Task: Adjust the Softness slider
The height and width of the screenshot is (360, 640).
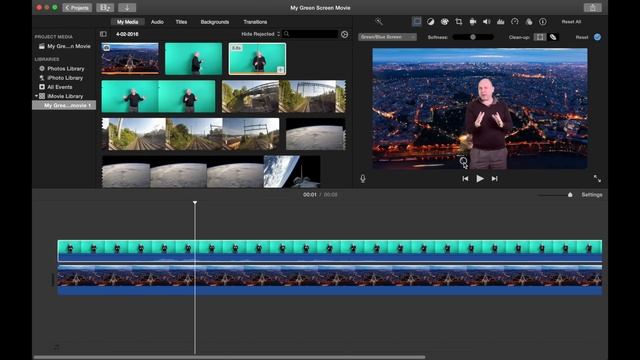Action: pos(473,37)
